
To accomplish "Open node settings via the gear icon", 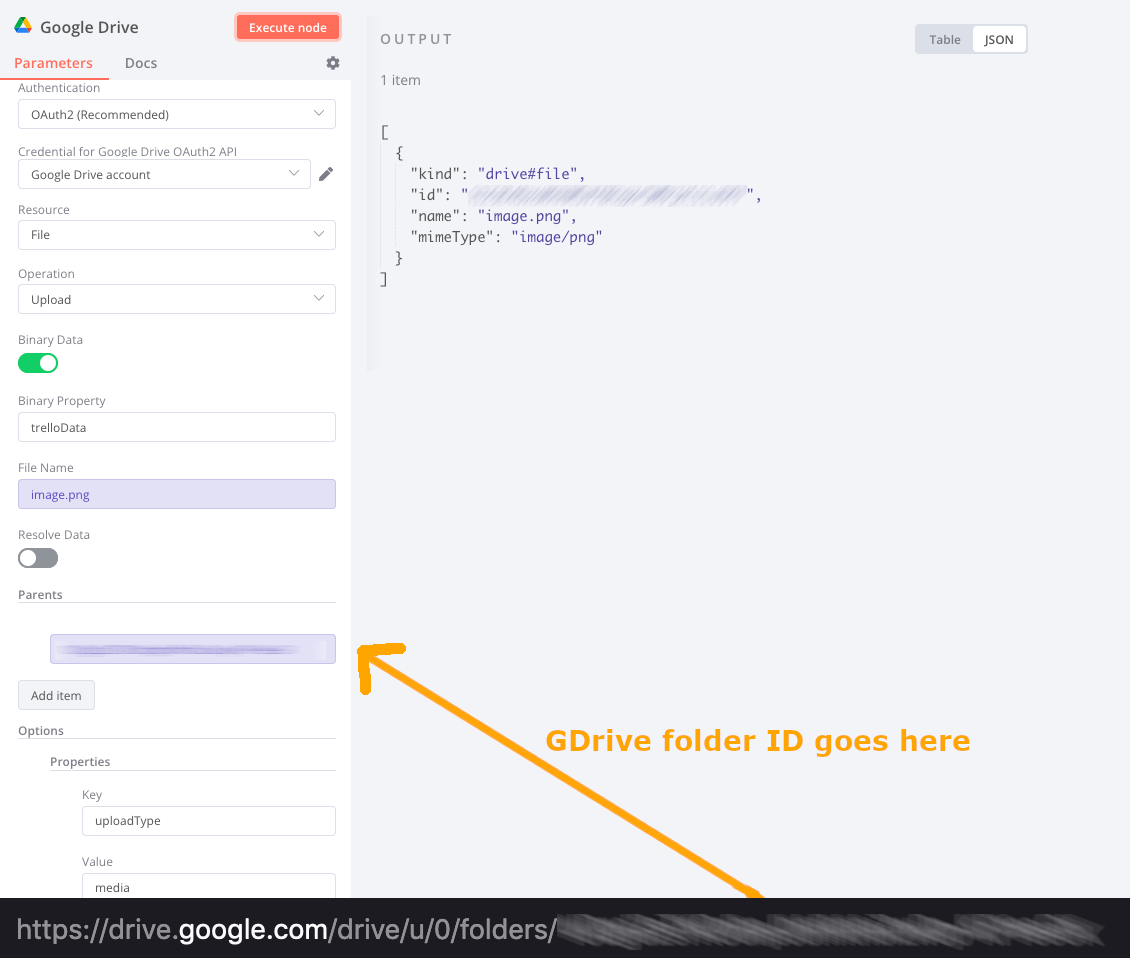I will pyautogui.click(x=333, y=62).
